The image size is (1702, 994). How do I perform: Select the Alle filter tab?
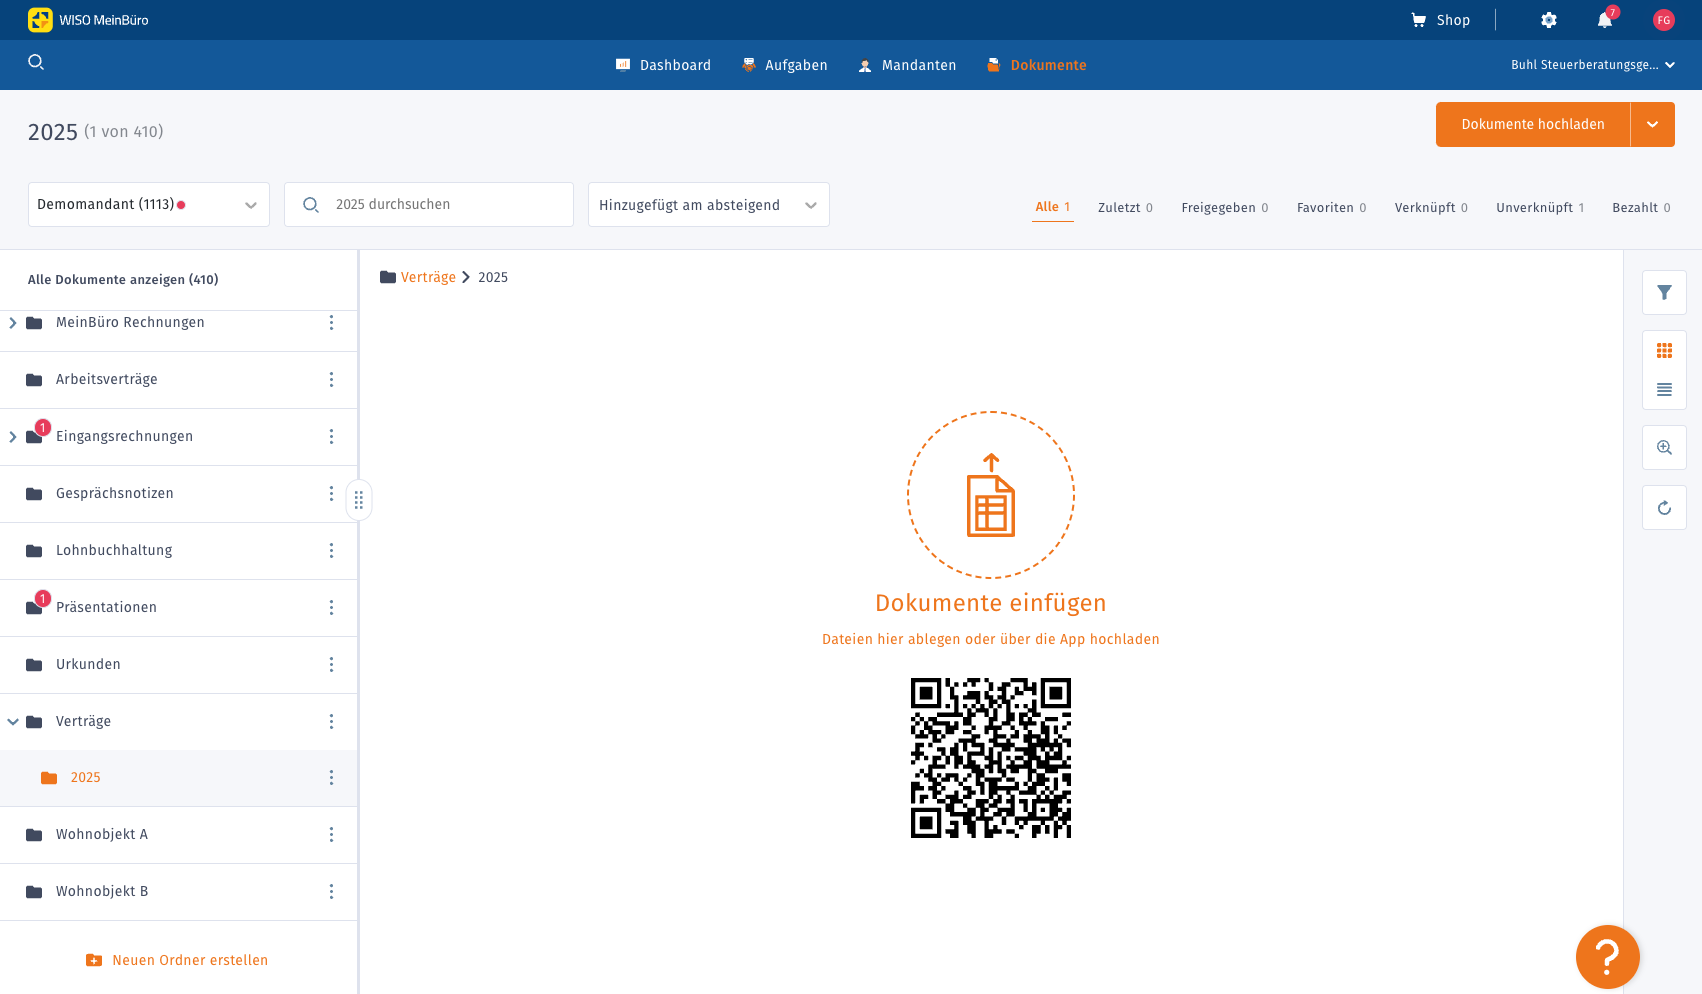click(x=1053, y=207)
